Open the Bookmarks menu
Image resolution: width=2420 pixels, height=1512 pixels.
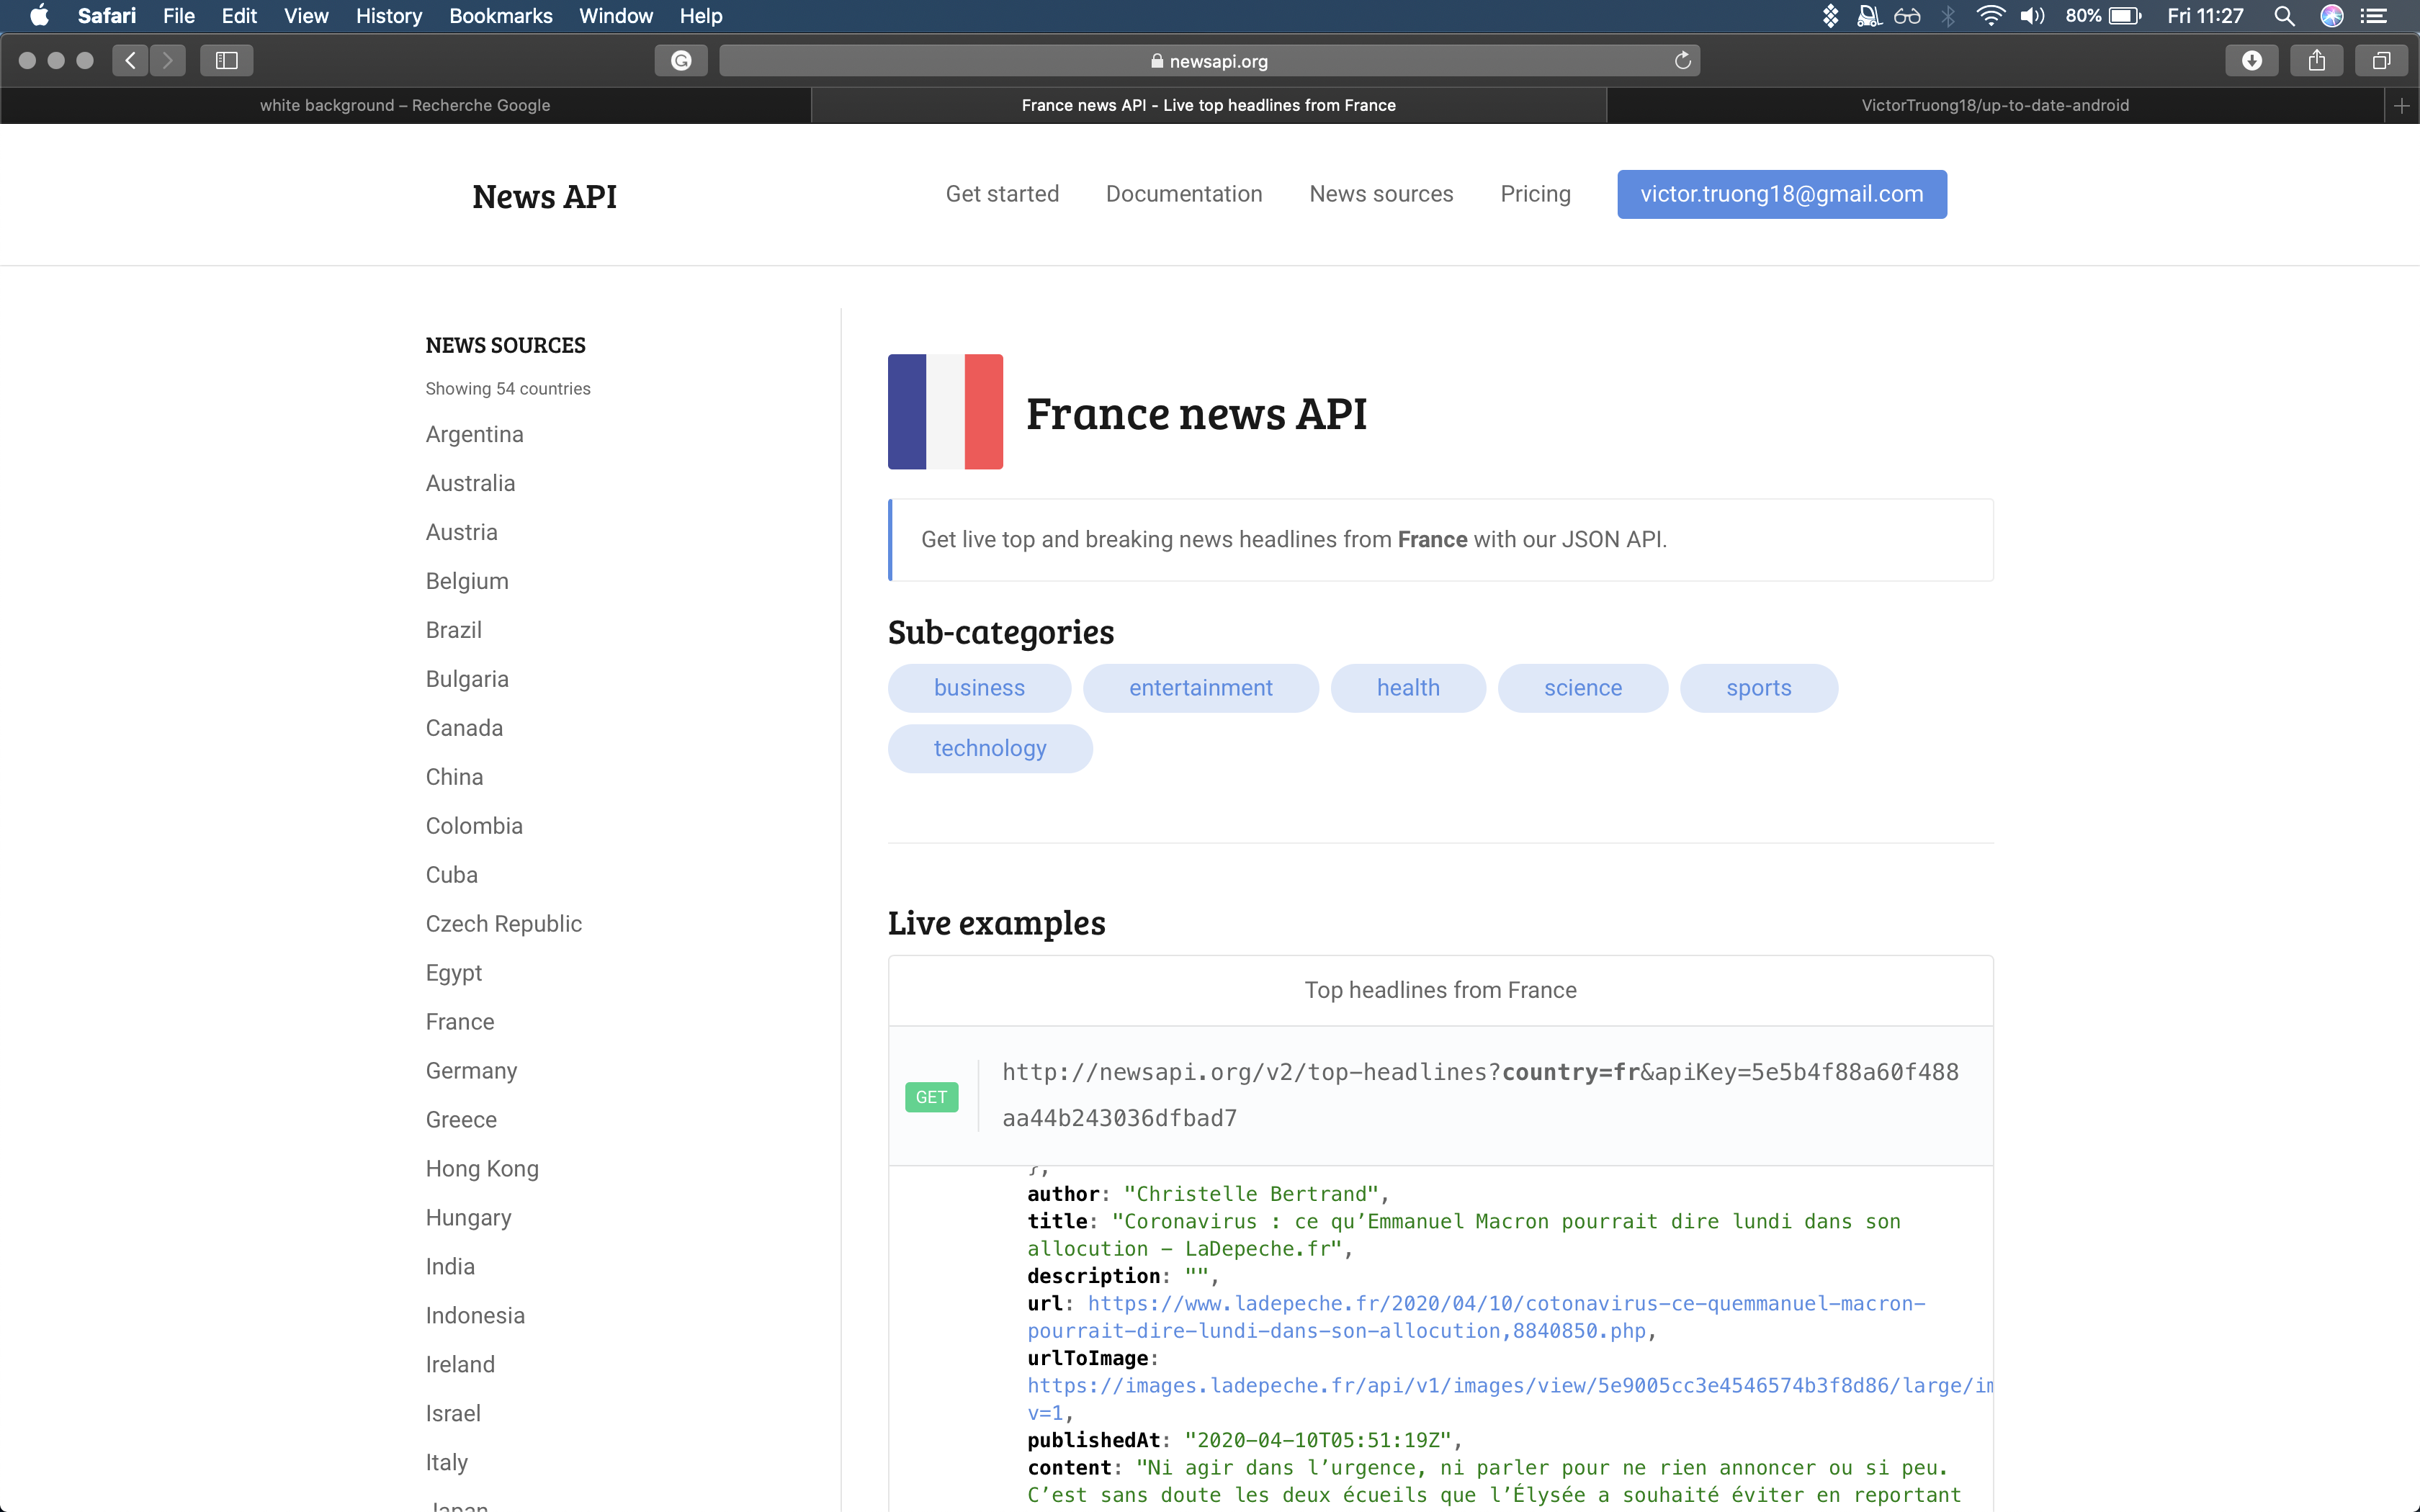coord(500,16)
